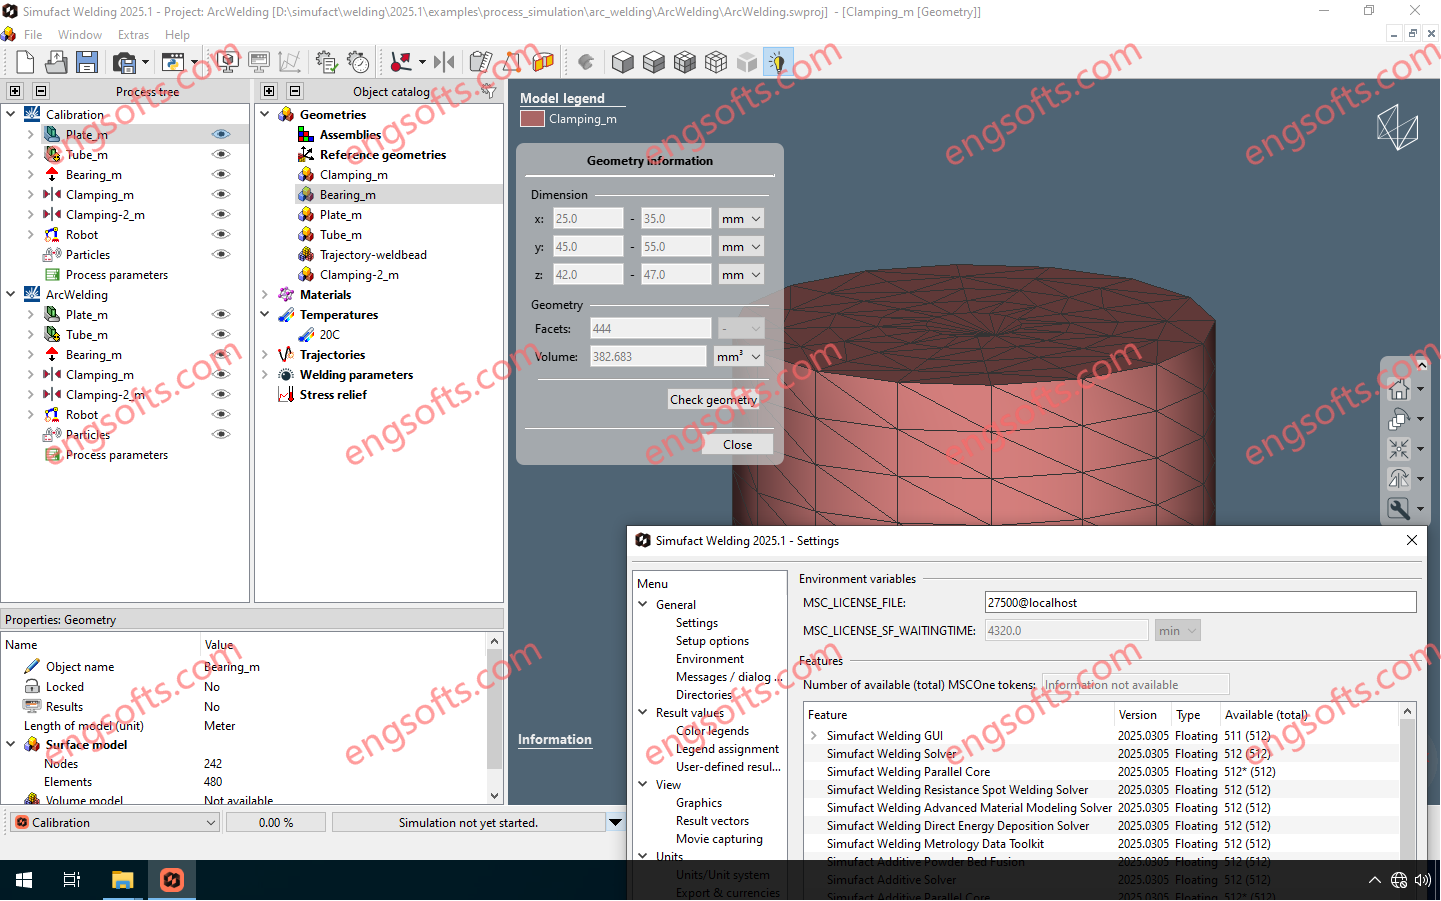The height and width of the screenshot is (901, 1441).
Task: Open the Volume unit mm³ dropdown
Action: point(739,356)
